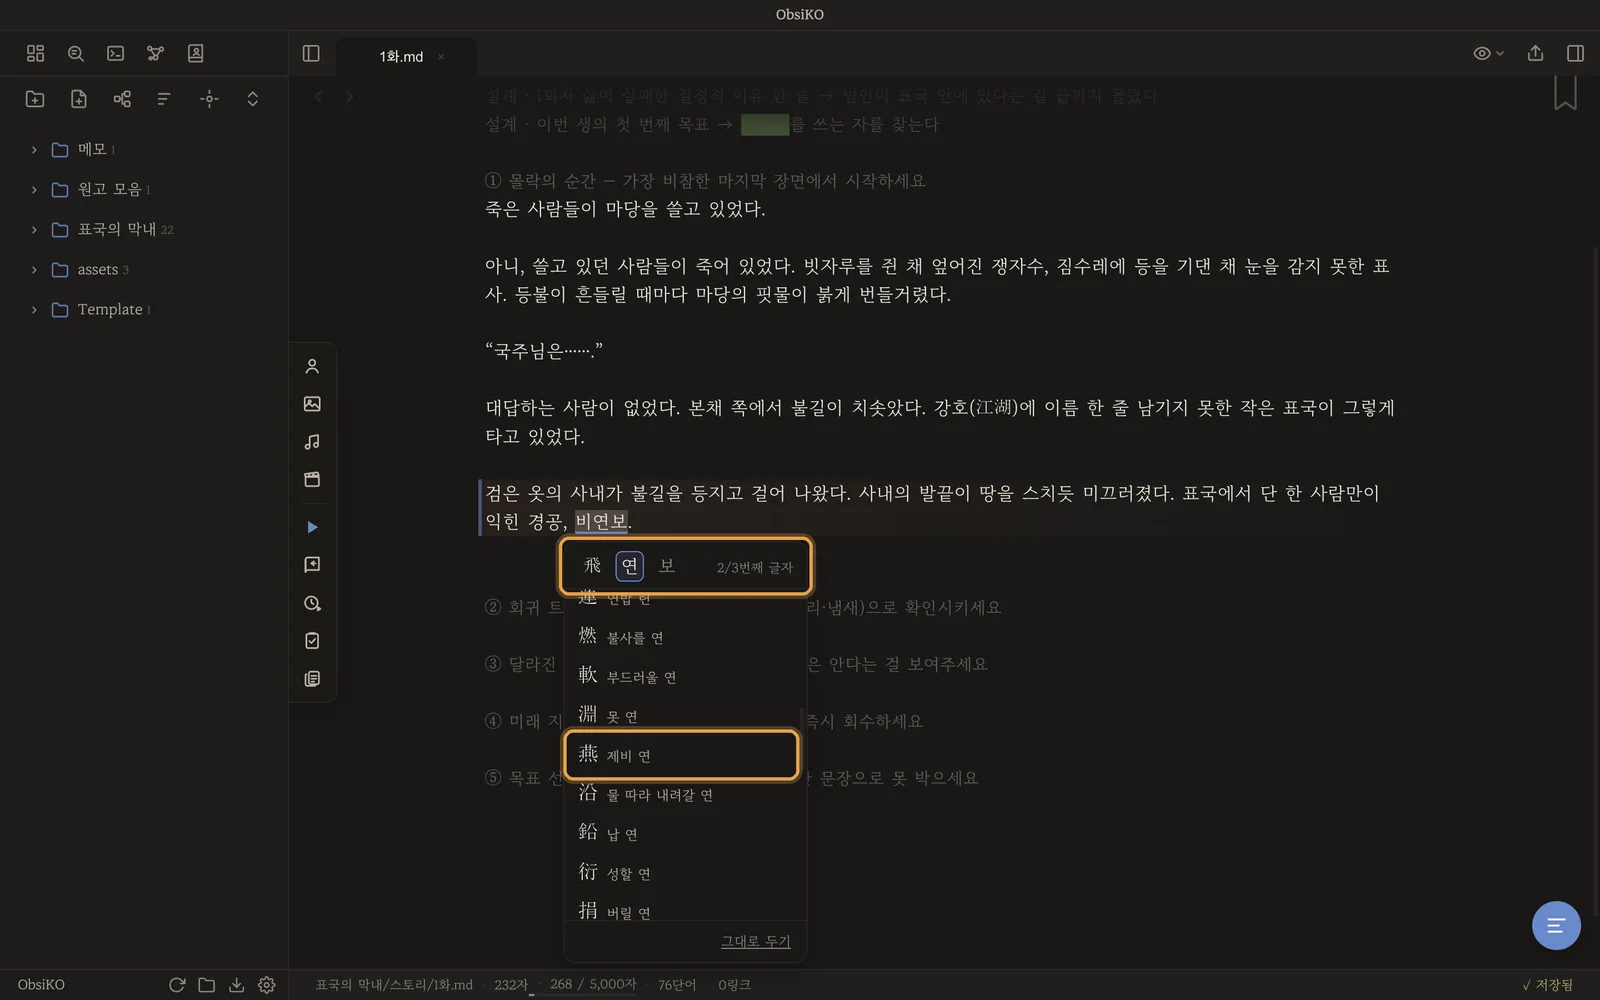Click the stacked documents icon
Image resolution: width=1600 pixels, height=1000 pixels.
(312, 679)
